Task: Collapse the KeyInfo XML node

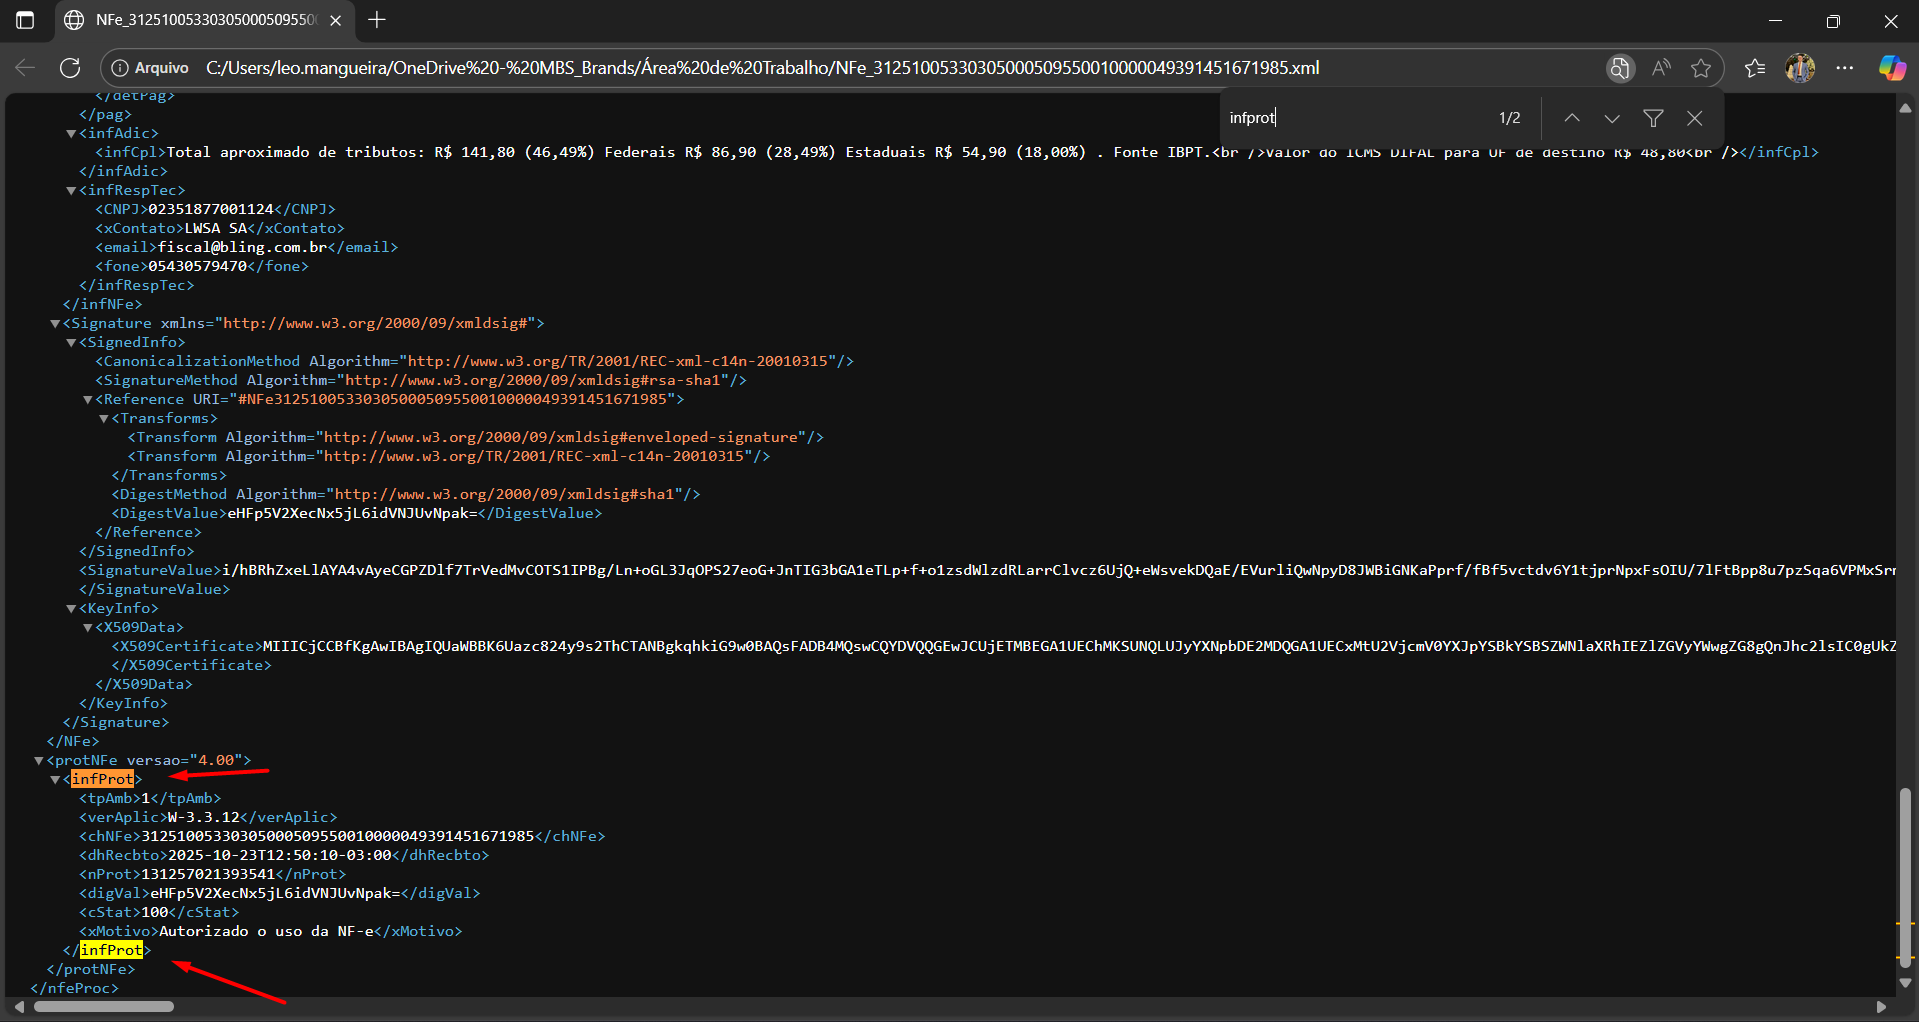Action: (71, 609)
